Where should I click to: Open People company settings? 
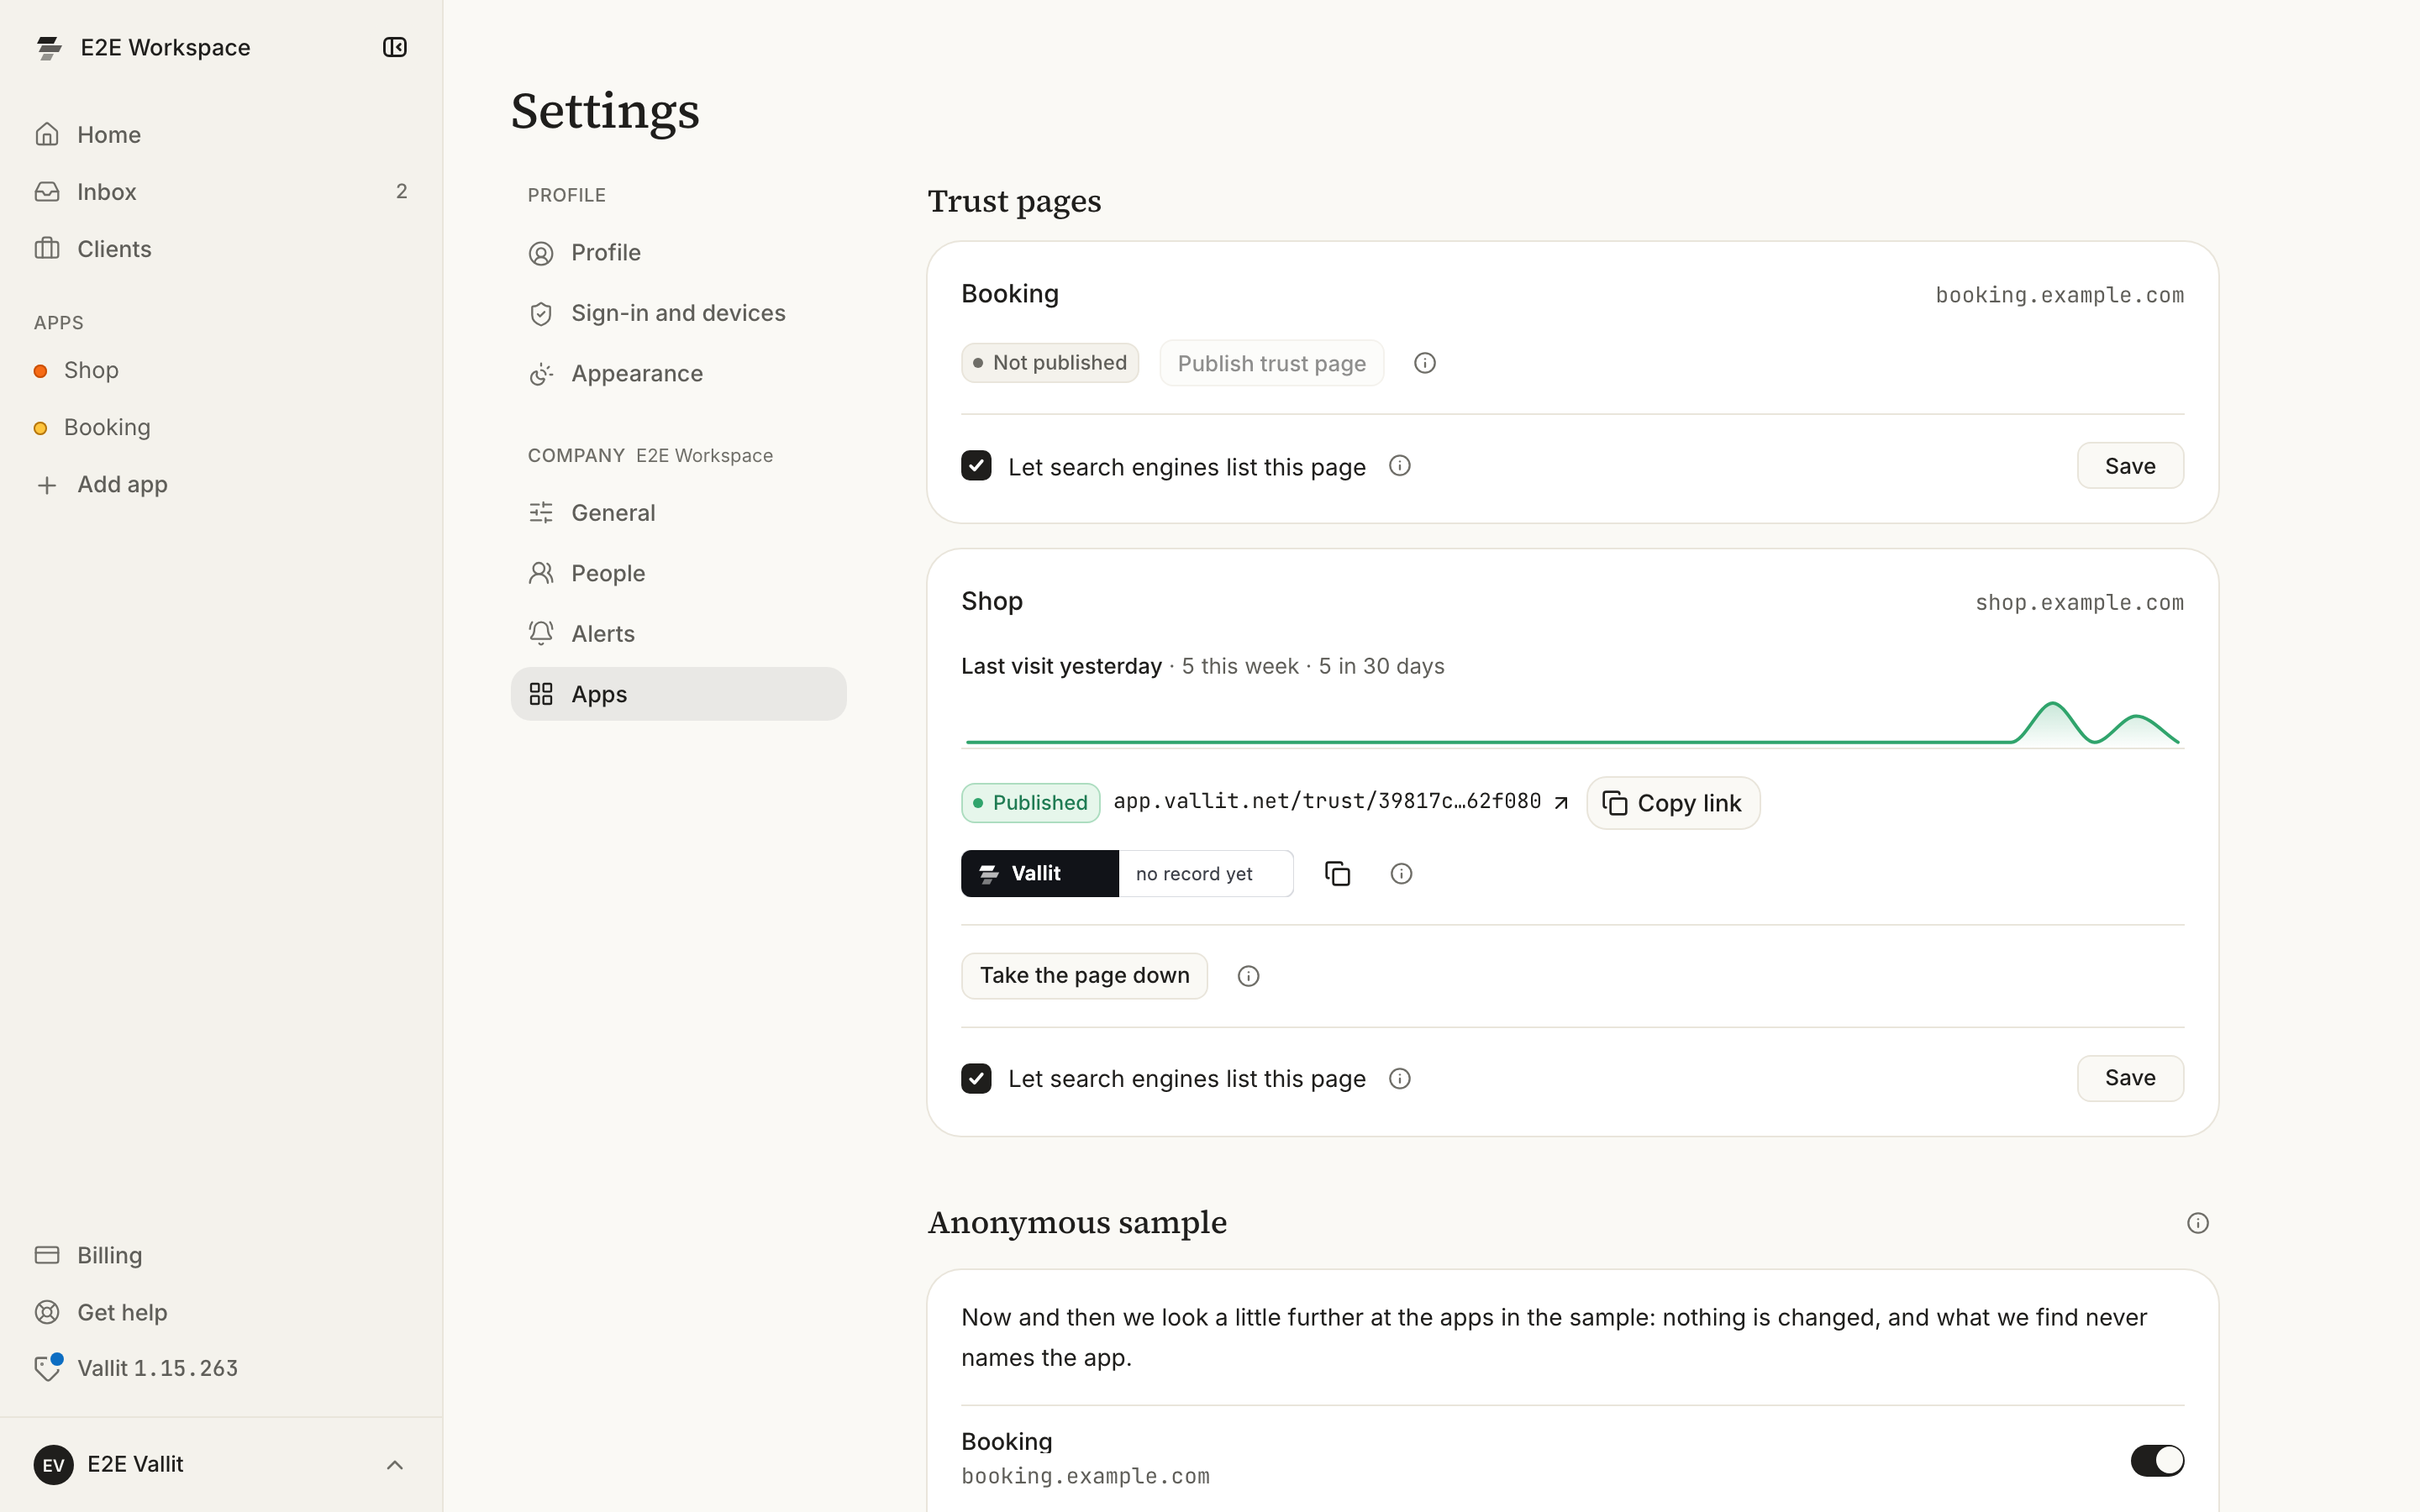point(678,573)
